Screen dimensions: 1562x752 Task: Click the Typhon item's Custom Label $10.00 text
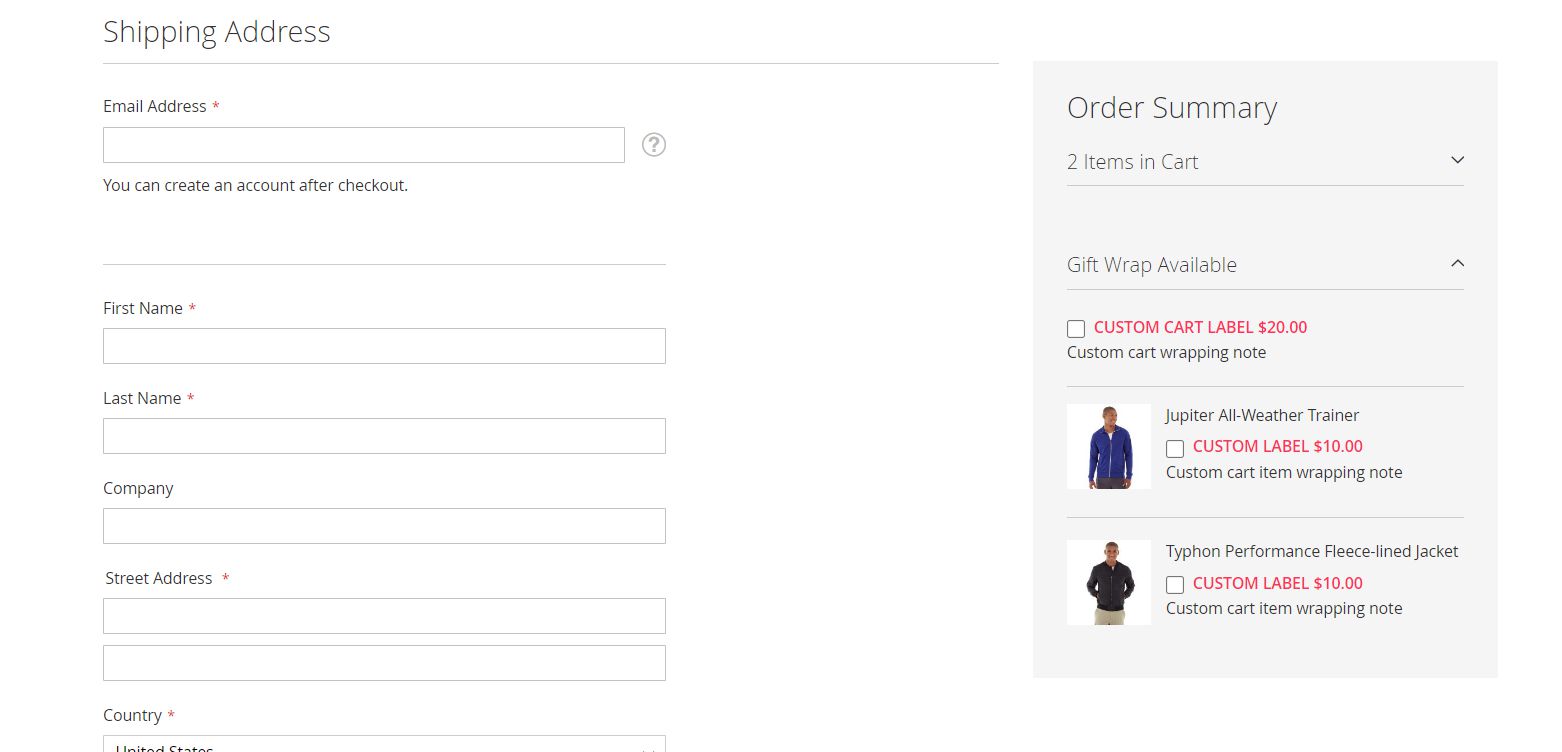point(1277,583)
